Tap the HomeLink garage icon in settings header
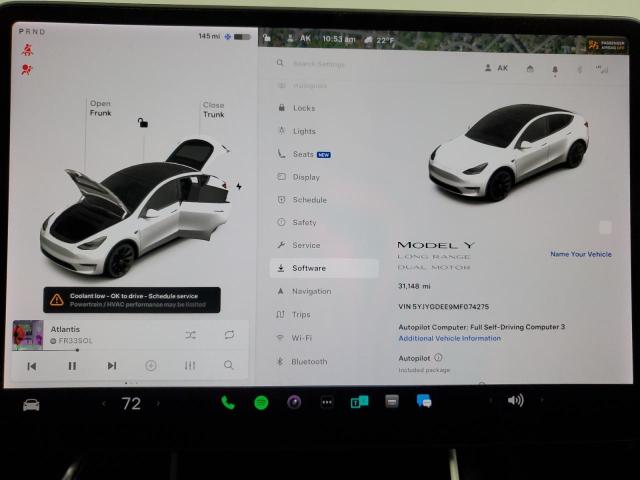The width and height of the screenshot is (640, 480). pos(530,69)
